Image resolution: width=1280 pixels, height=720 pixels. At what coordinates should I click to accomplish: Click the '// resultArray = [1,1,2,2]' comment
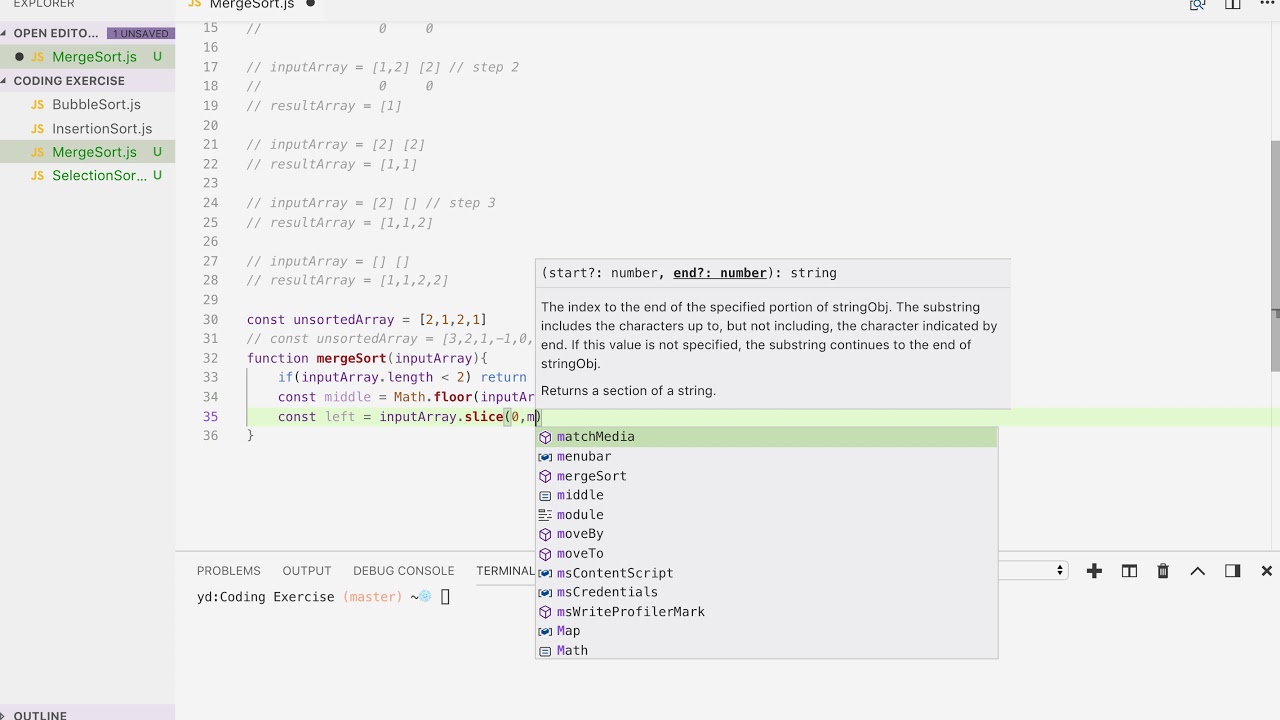347,281
